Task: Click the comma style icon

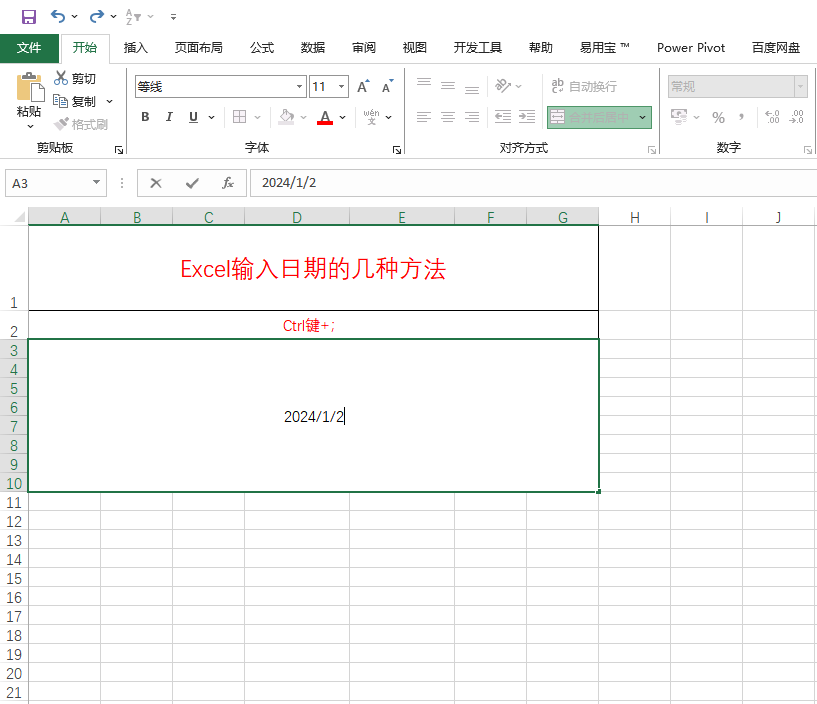Action: (x=741, y=117)
